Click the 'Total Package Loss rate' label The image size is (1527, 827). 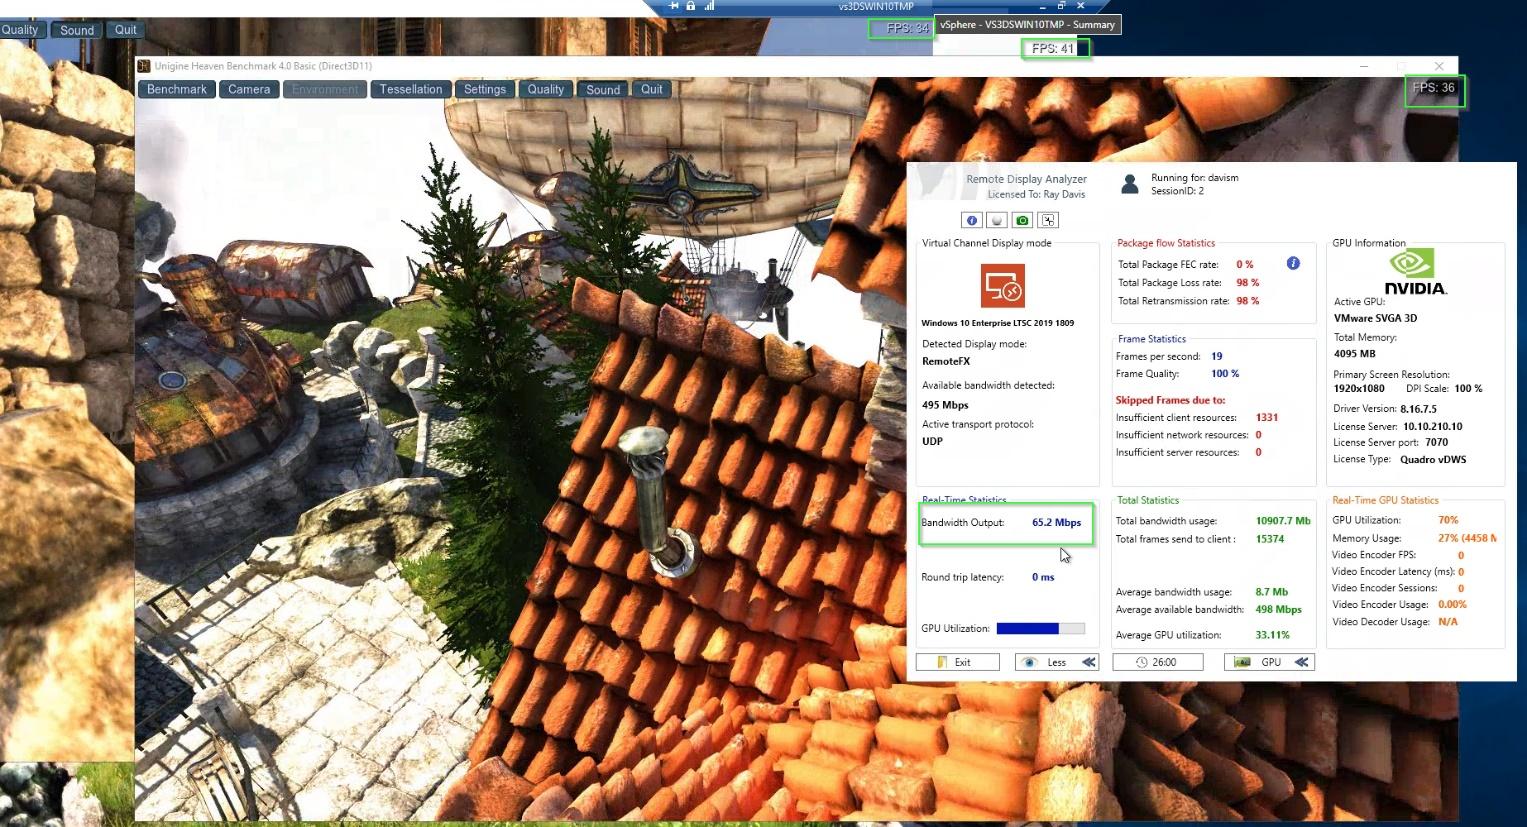point(1170,283)
